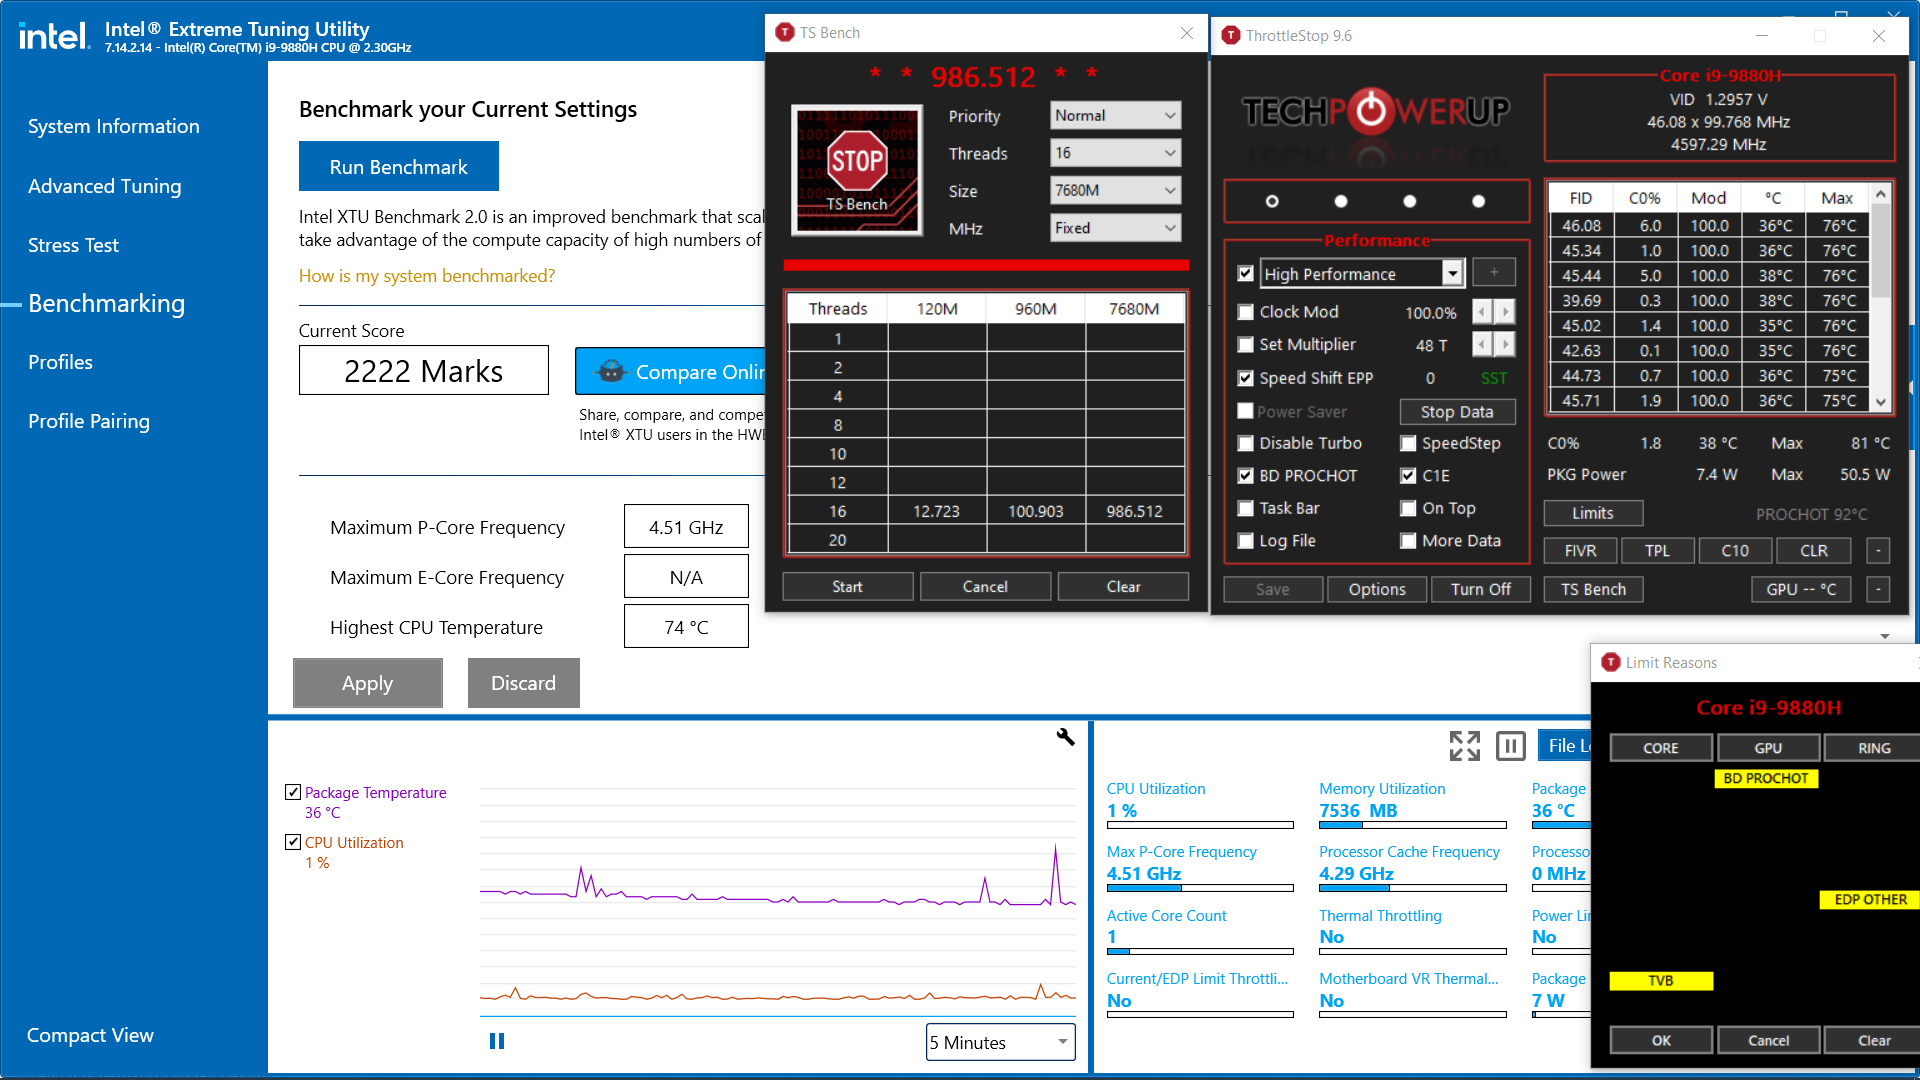Viewport: 1920px width, 1080px height.
Task: Expand the monitor panel down arrow
Action: tap(1885, 636)
